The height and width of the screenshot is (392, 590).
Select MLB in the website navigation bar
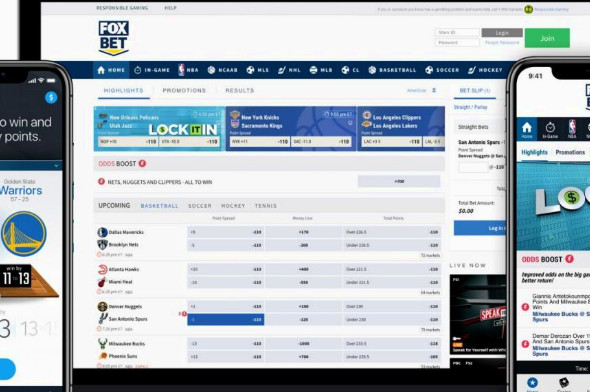click(x=321, y=70)
